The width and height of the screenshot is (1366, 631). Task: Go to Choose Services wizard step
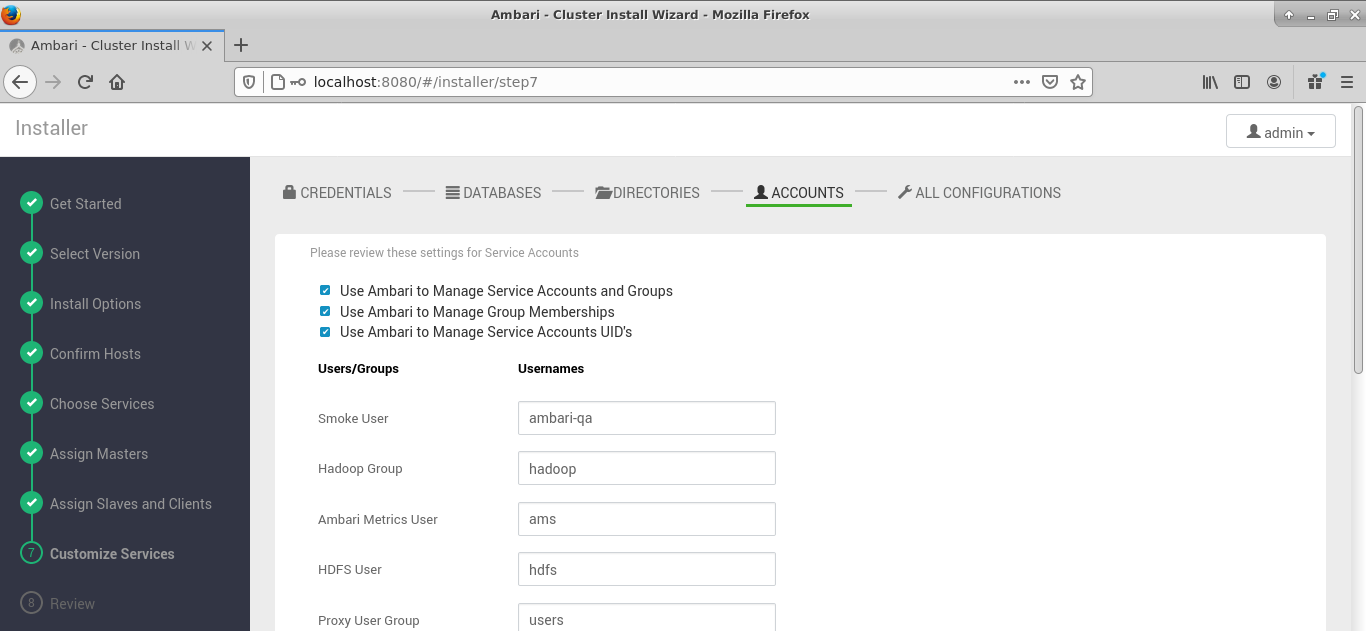pos(102,404)
